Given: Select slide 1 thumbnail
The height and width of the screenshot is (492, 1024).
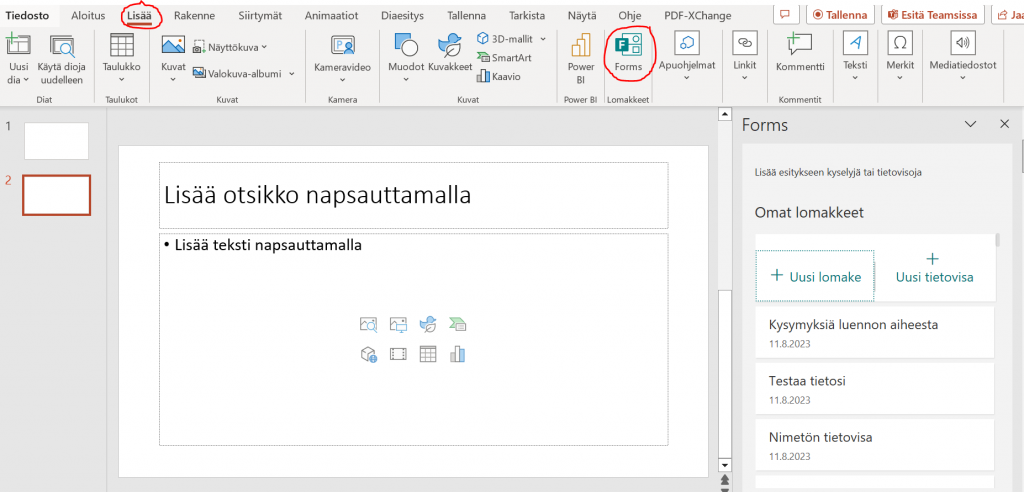Looking at the screenshot, I should point(56,141).
